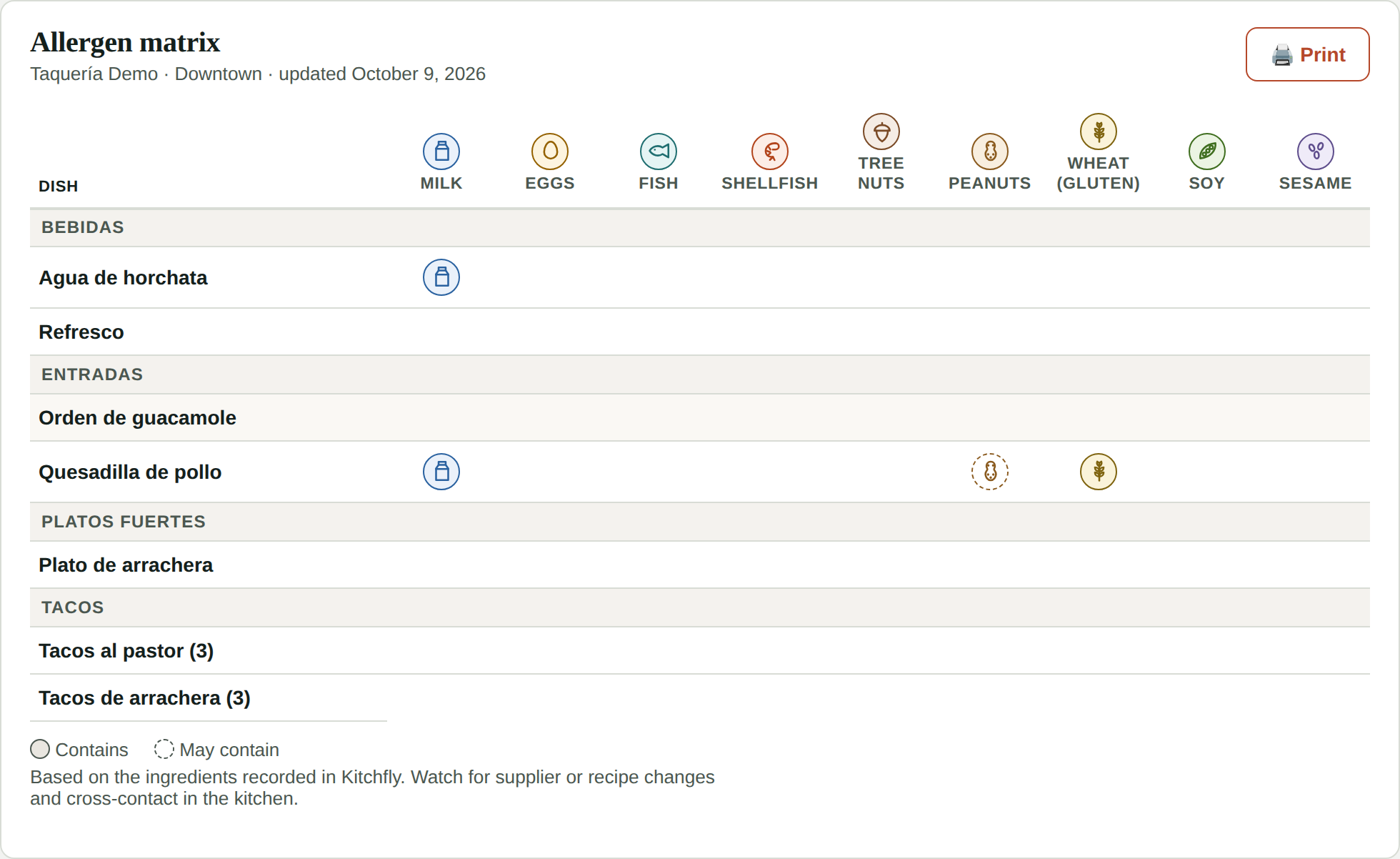The width and height of the screenshot is (1400, 859).
Task: Click the Kitchfly ingredients disclaimer text
Action: coord(372,788)
